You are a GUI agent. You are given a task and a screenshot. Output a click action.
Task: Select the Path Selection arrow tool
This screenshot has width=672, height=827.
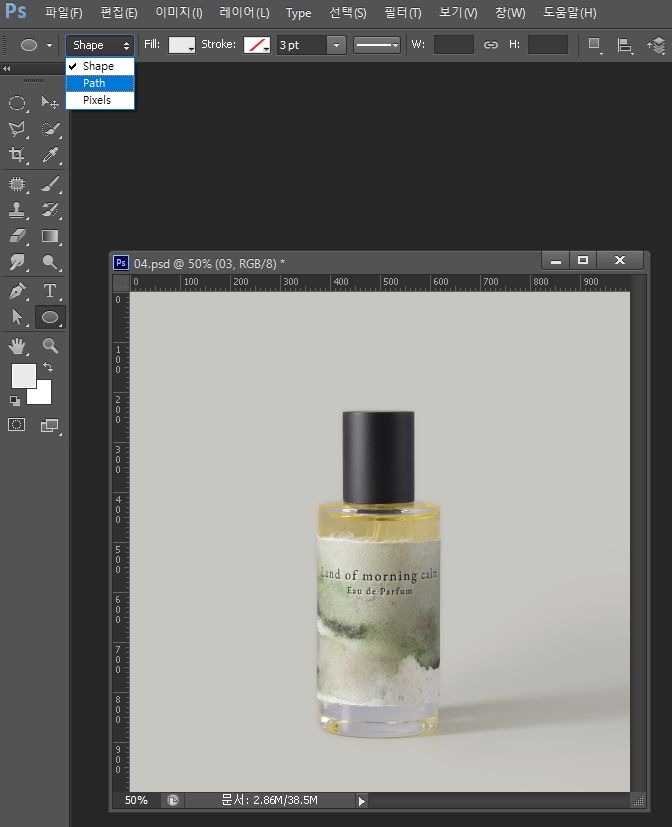pos(17,317)
